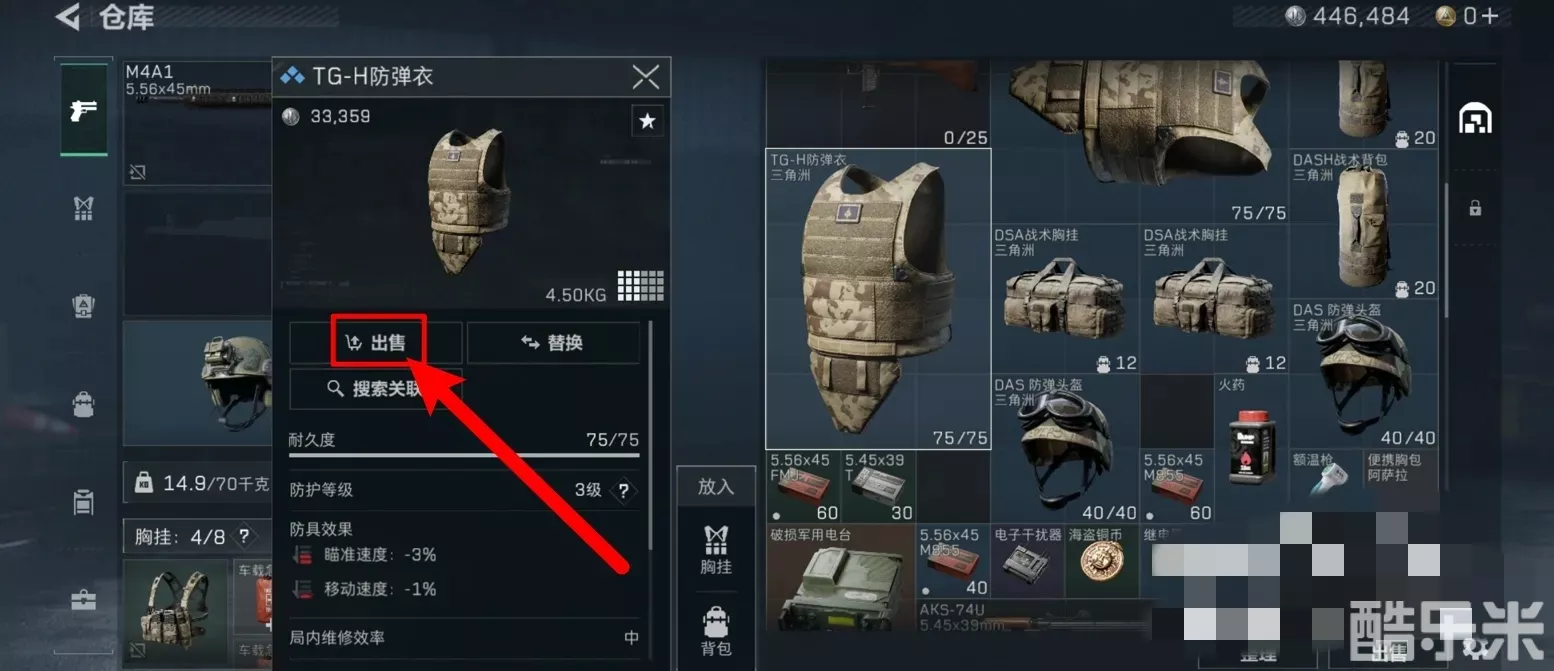Click the locked stash padlock icon
The height and width of the screenshot is (671, 1554).
(x=1475, y=208)
